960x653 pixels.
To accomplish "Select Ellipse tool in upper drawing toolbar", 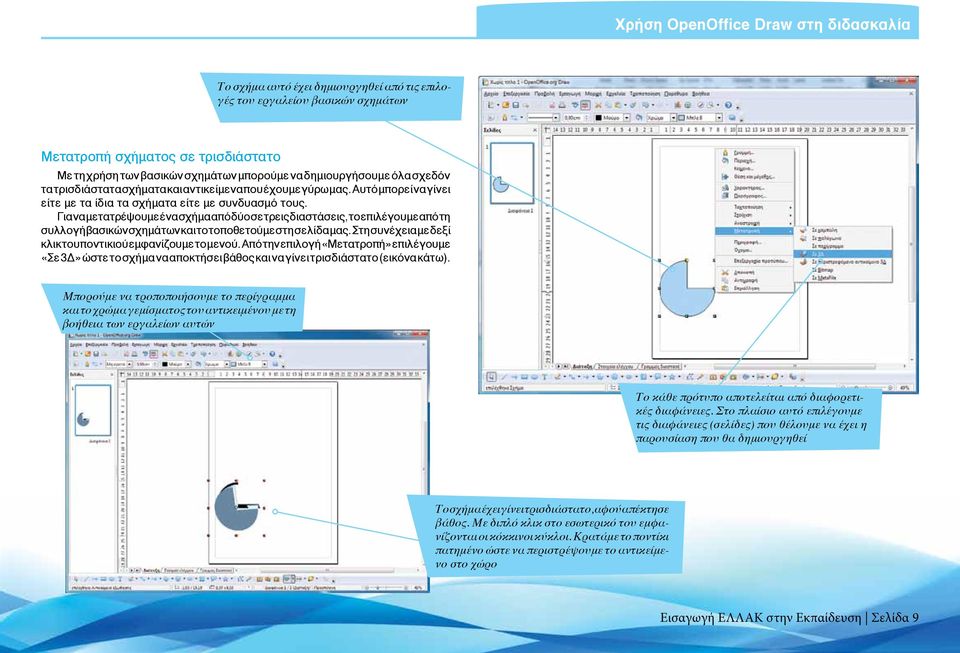I will pos(534,377).
